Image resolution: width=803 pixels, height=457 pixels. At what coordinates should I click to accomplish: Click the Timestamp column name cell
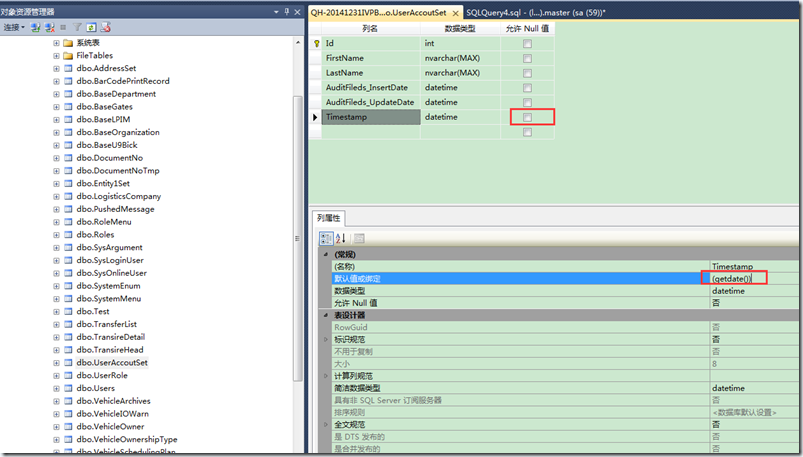[x=371, y=117]
